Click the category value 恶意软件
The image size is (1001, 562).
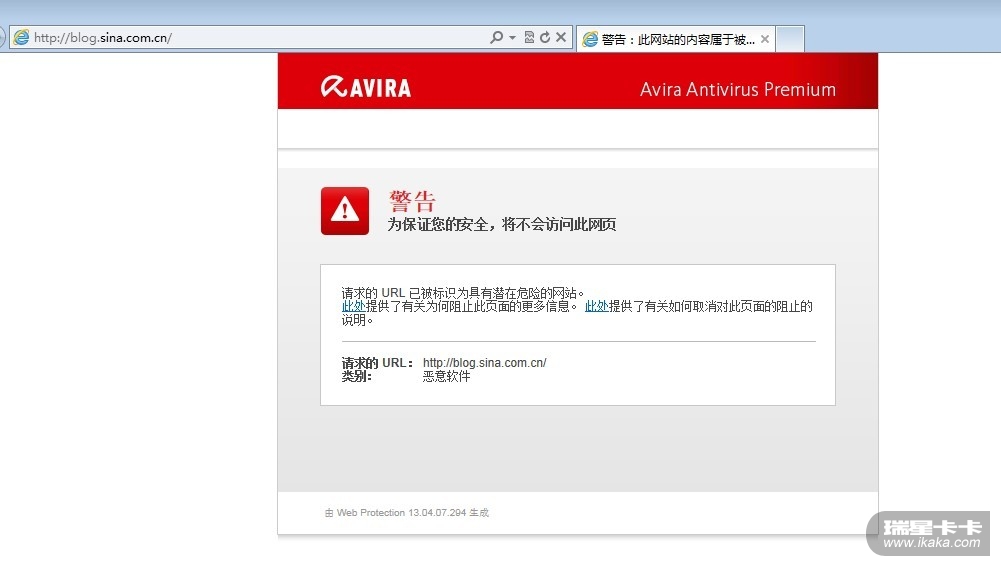[446, 377]
